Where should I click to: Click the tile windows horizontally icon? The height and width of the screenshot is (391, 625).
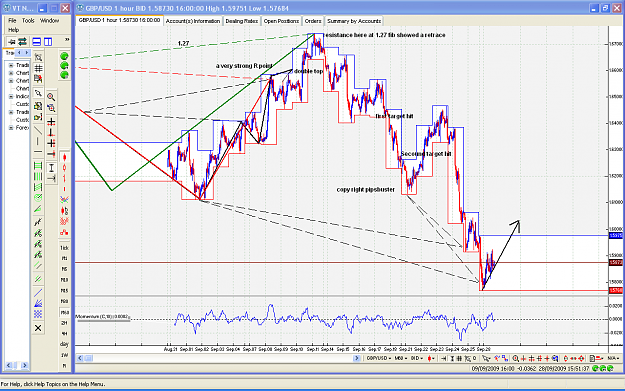(x=37, y=41)
